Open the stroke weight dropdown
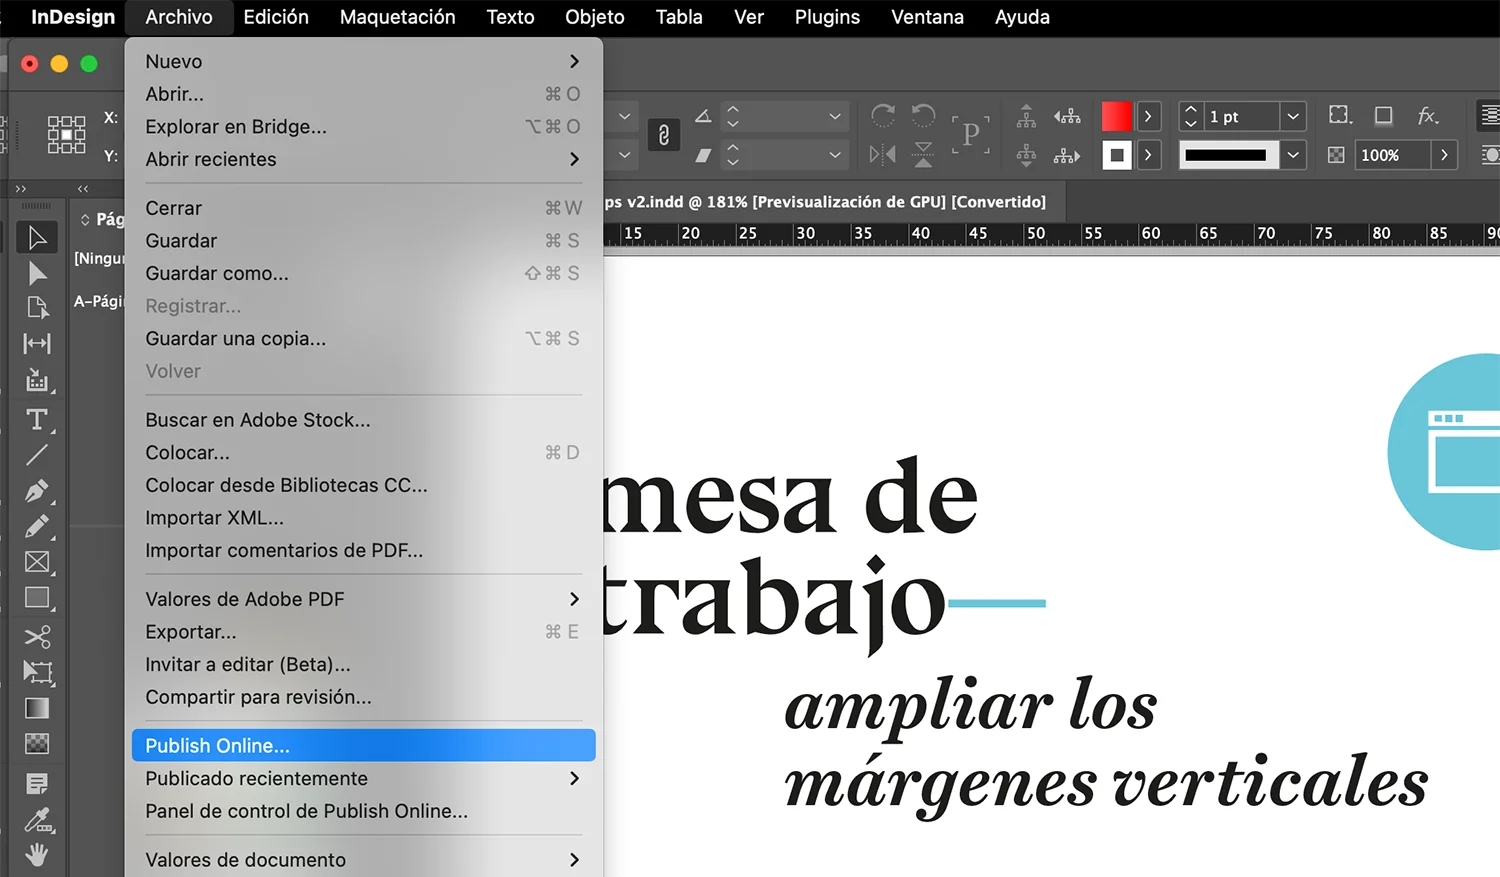The height and width of the screenshot is (877, 1500). [x=1294, y=116]
